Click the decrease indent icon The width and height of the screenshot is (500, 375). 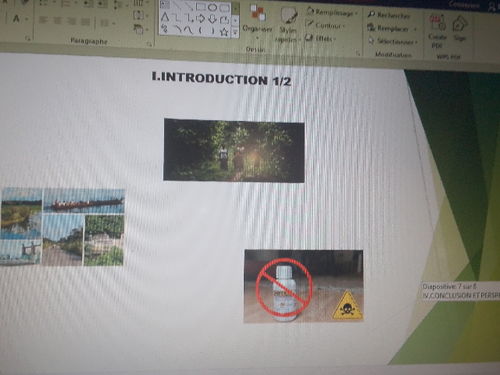[x=89, y=4]
